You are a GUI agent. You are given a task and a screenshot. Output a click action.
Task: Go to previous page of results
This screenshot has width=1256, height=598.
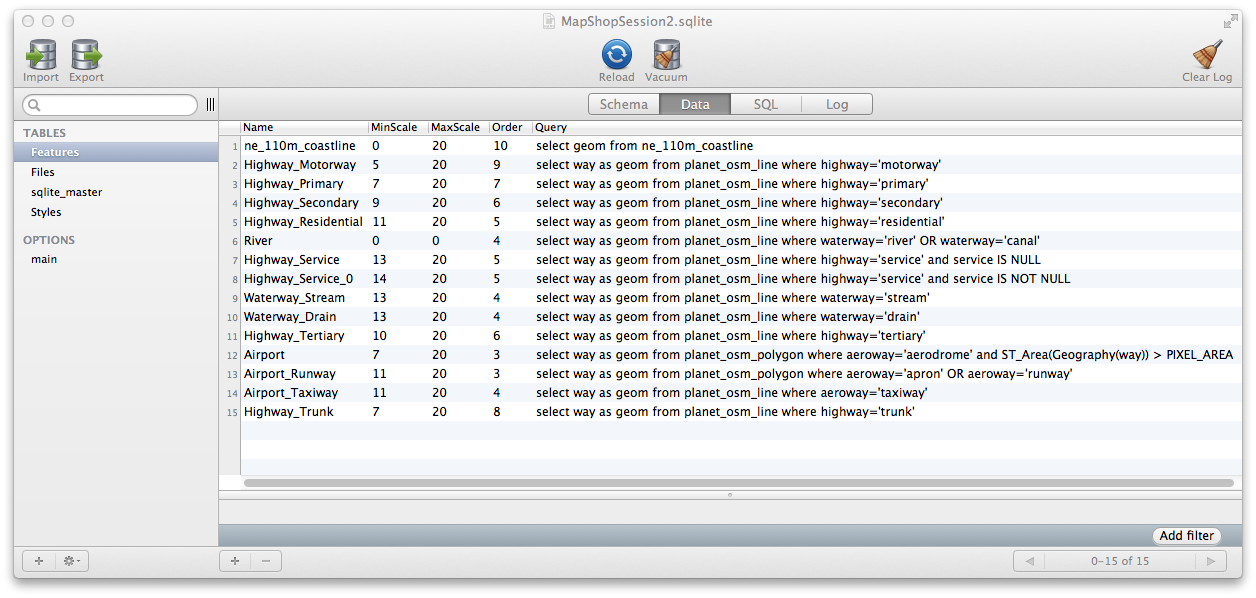[x=1029, y=561]
